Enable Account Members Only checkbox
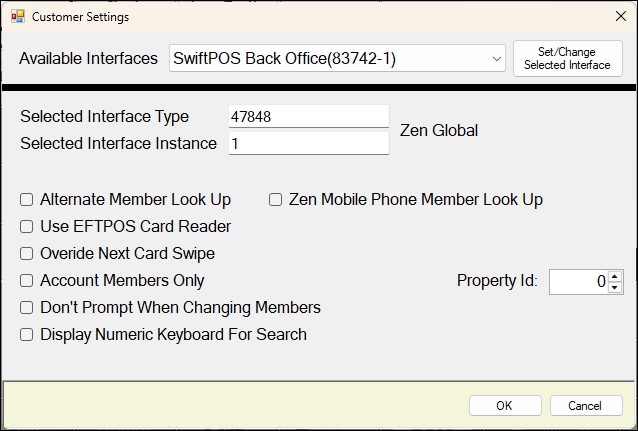Viewport: 638px width, 431px height. pyautogui.click(x=27, y=281)
